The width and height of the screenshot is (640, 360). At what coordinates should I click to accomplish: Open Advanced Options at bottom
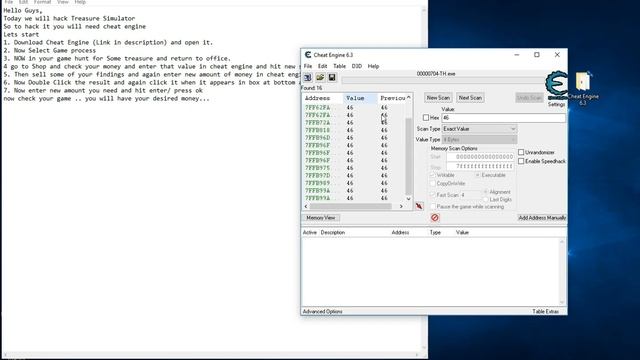322,311
